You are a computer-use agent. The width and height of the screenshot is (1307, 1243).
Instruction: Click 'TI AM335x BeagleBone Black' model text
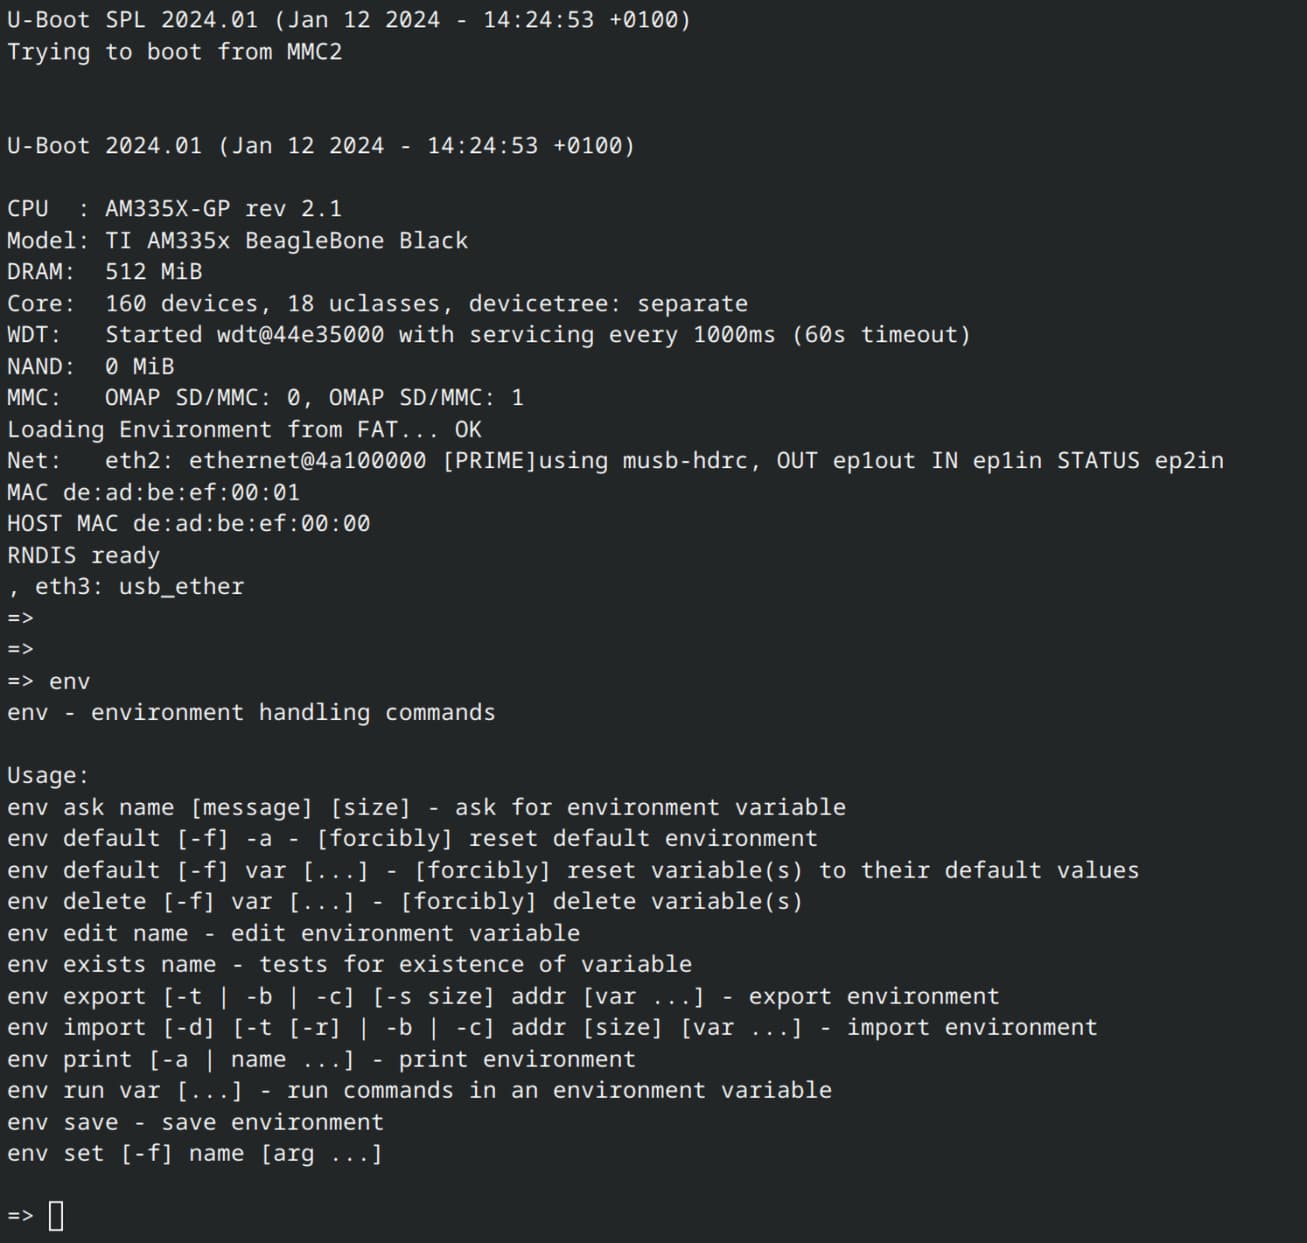pos(286,241)
